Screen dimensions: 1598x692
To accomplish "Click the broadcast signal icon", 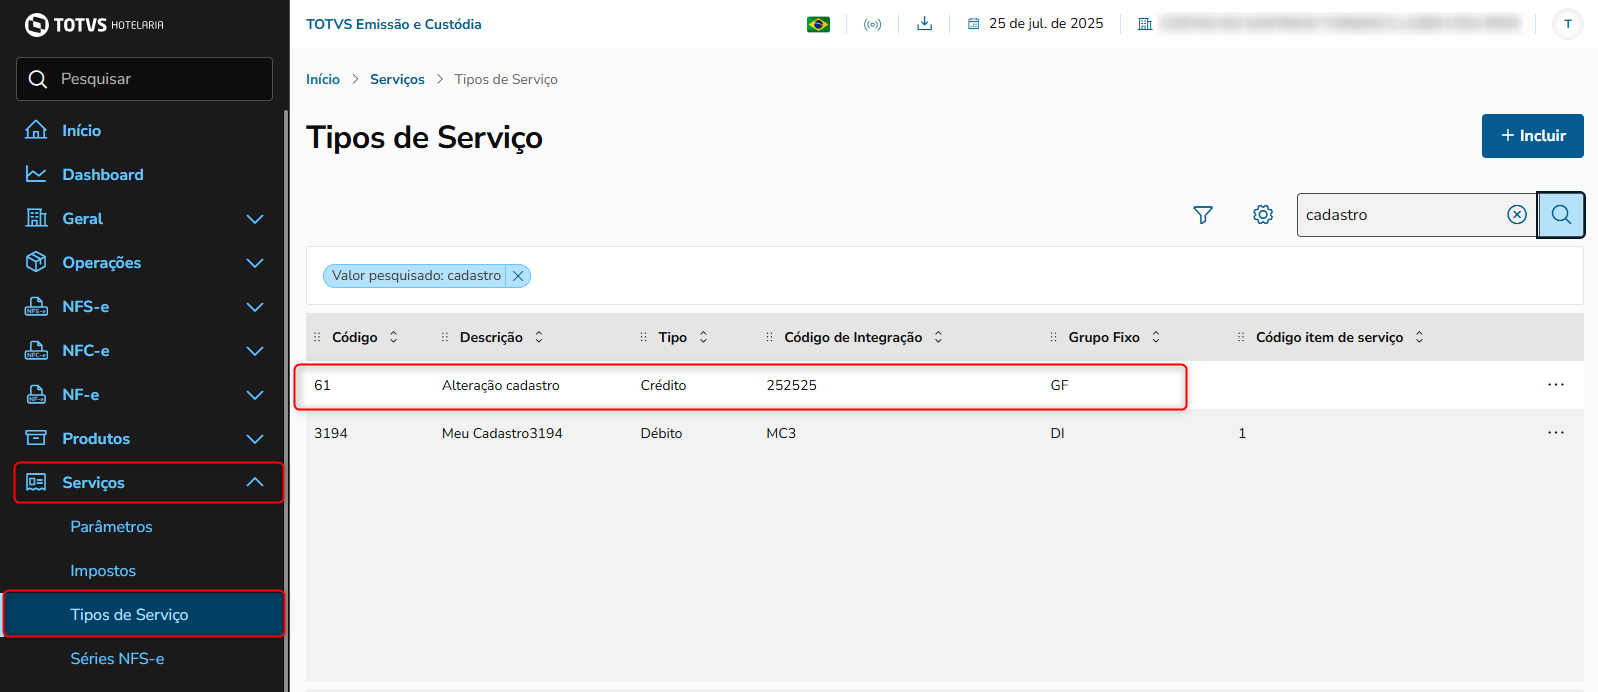I will 873,24.
